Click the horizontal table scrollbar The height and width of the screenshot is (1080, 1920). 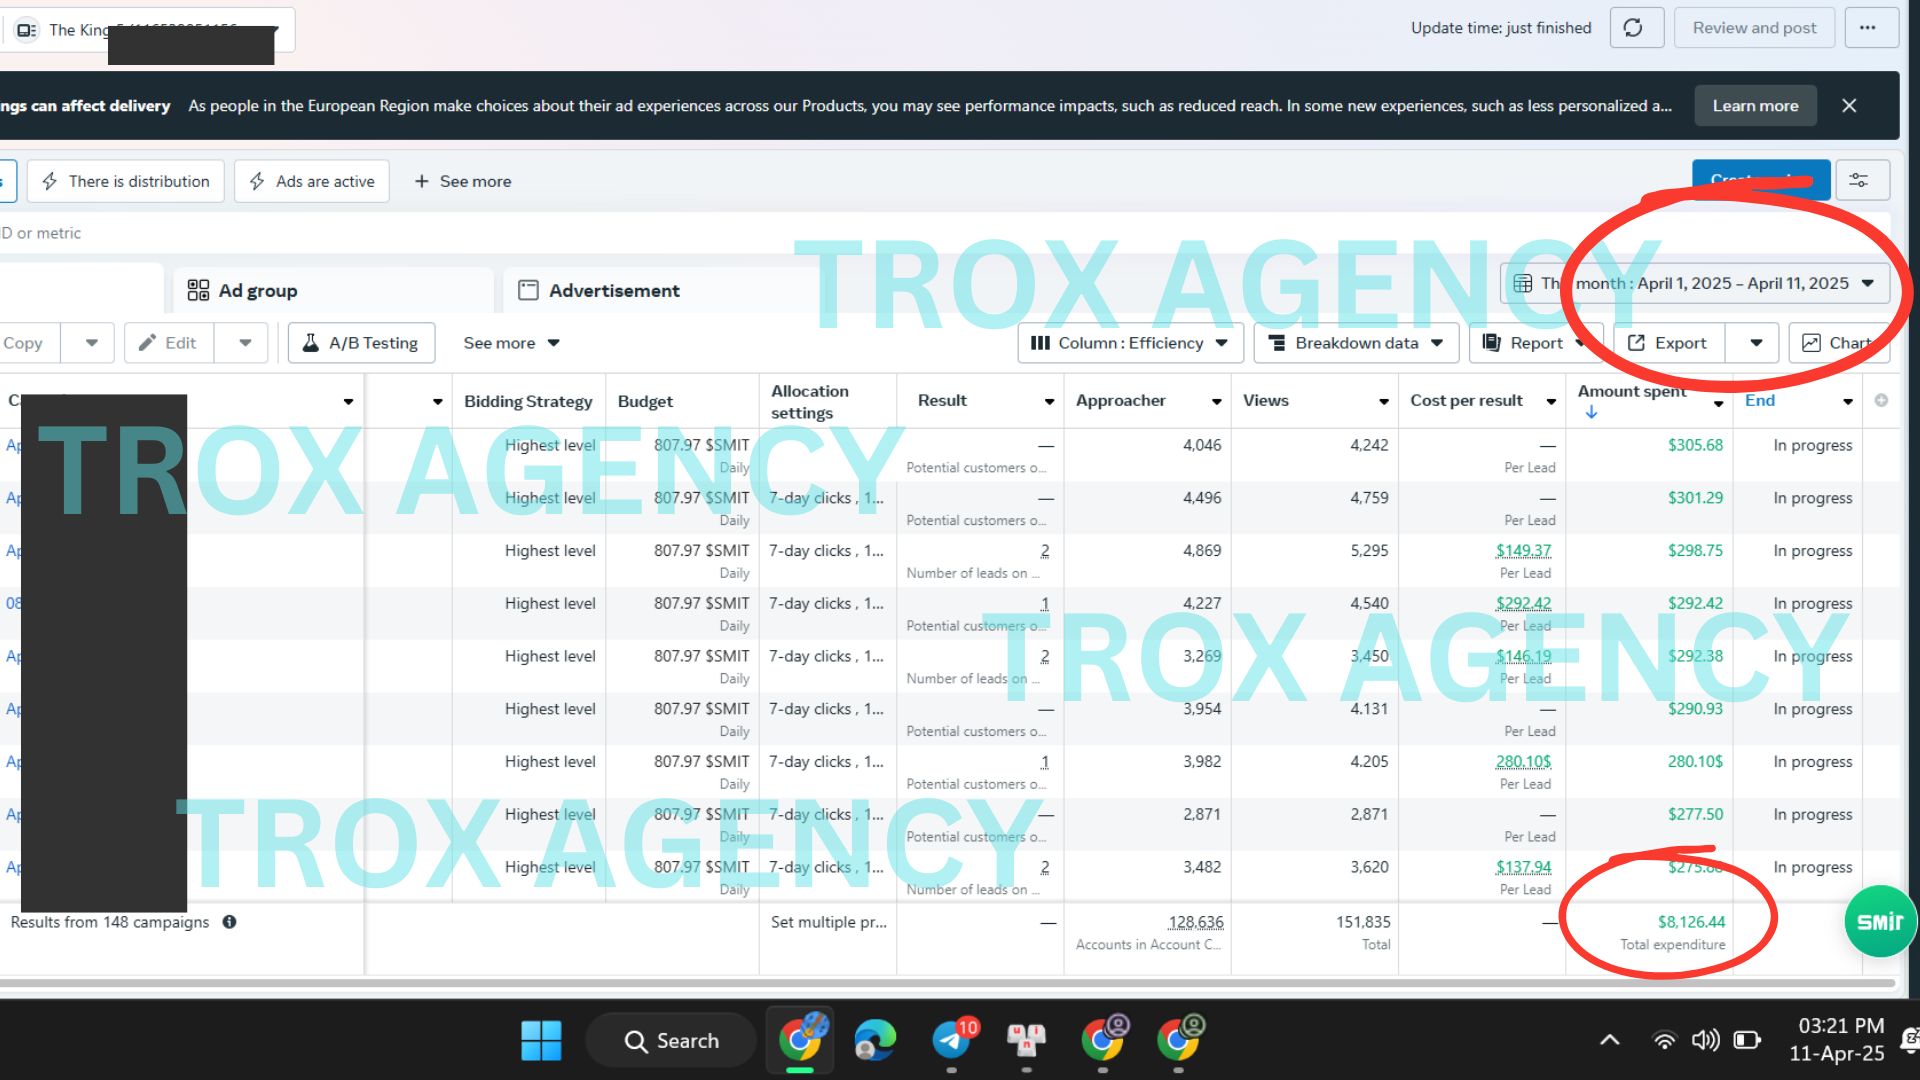948,984
